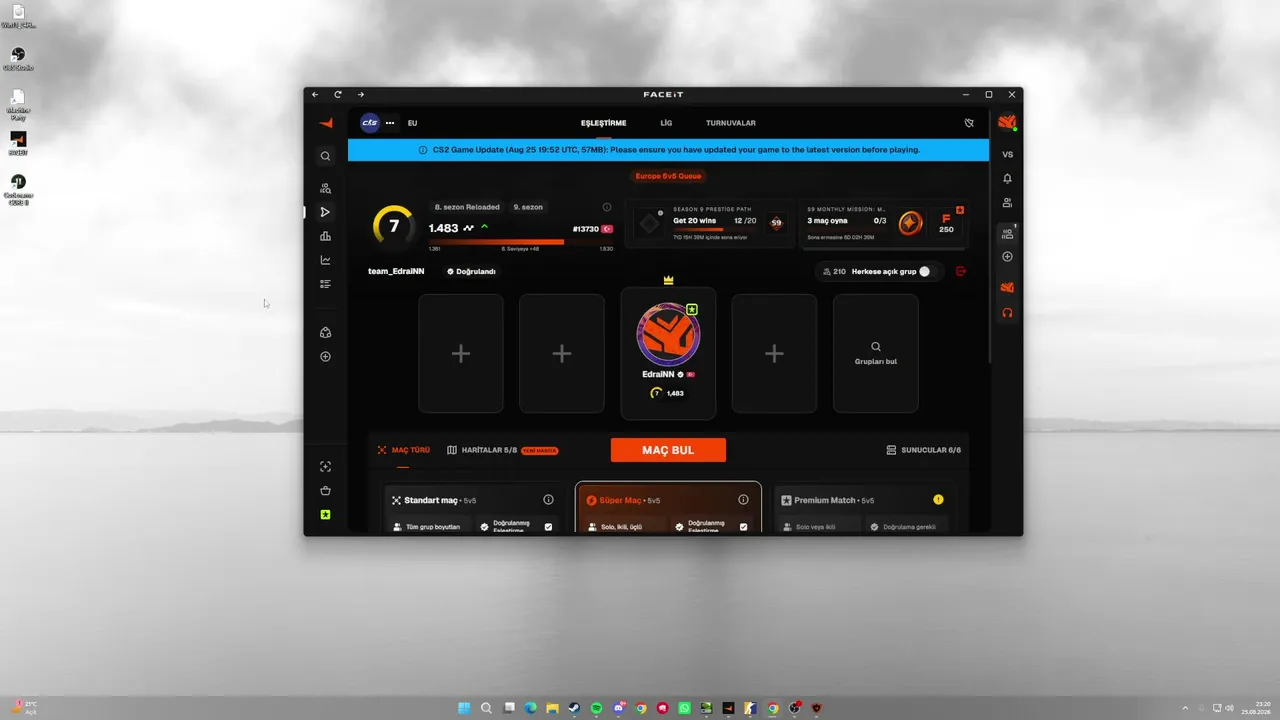The image size is (1280, 720).
Task: Open the clubs icon in left sidebar
Action: tap(325, 333)
